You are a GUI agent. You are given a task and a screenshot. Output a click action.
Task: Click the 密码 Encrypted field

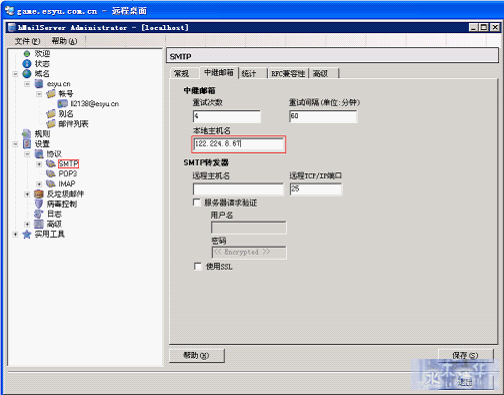pos(249,252)
